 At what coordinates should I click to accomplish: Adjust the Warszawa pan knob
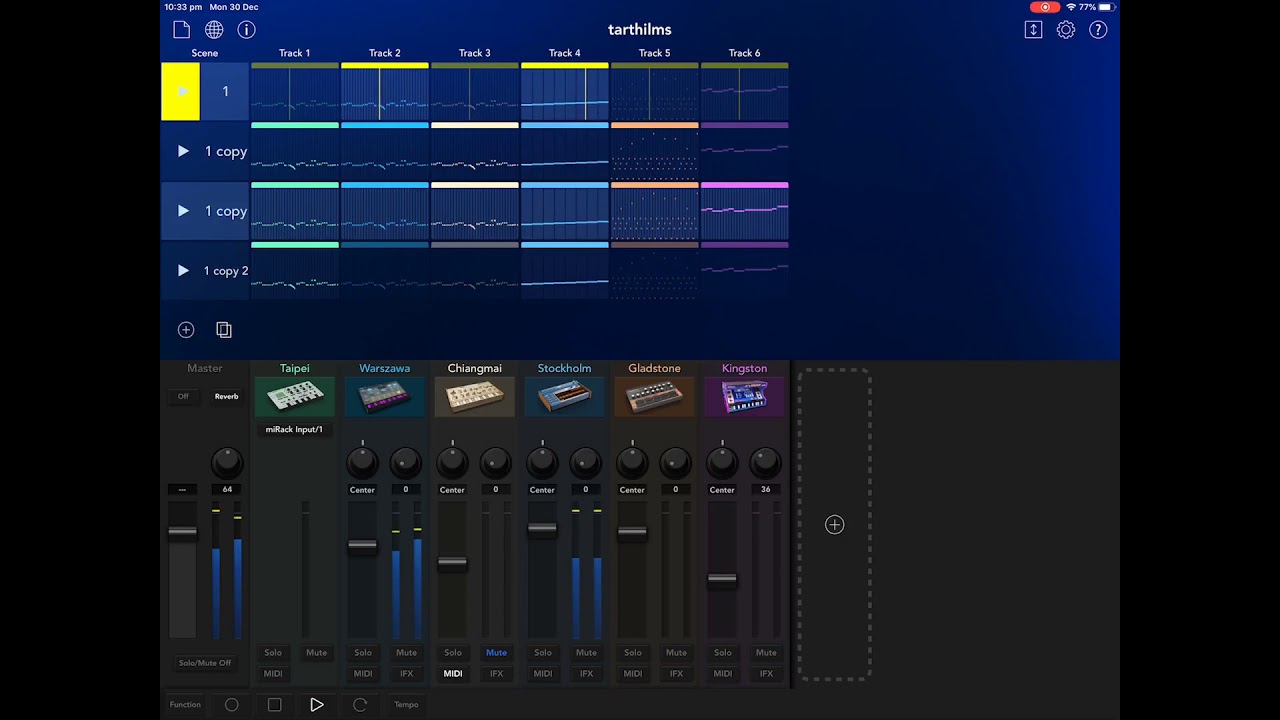[x=362, y=461]
